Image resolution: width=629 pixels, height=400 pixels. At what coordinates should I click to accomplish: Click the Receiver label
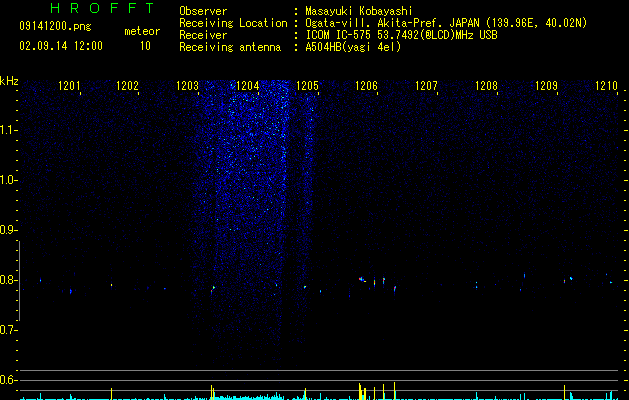(x=203, y=35)
